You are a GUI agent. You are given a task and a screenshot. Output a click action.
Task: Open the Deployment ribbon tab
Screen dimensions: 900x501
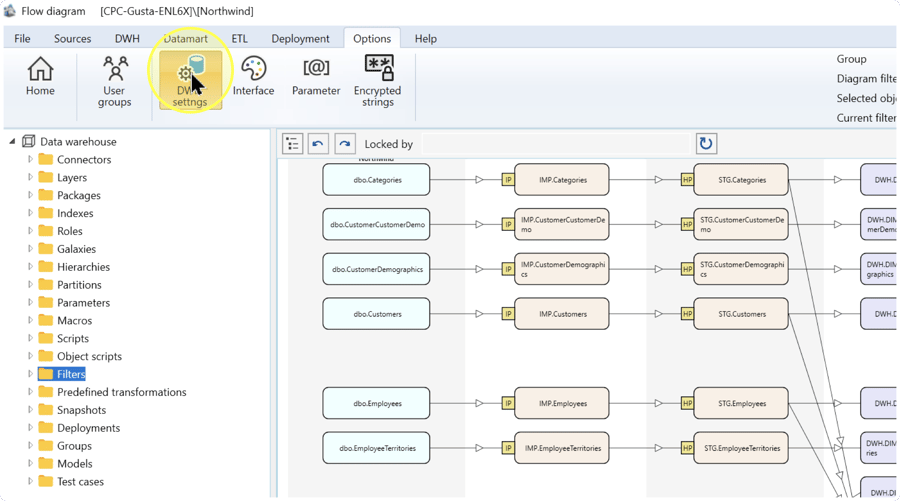(300, 38)
